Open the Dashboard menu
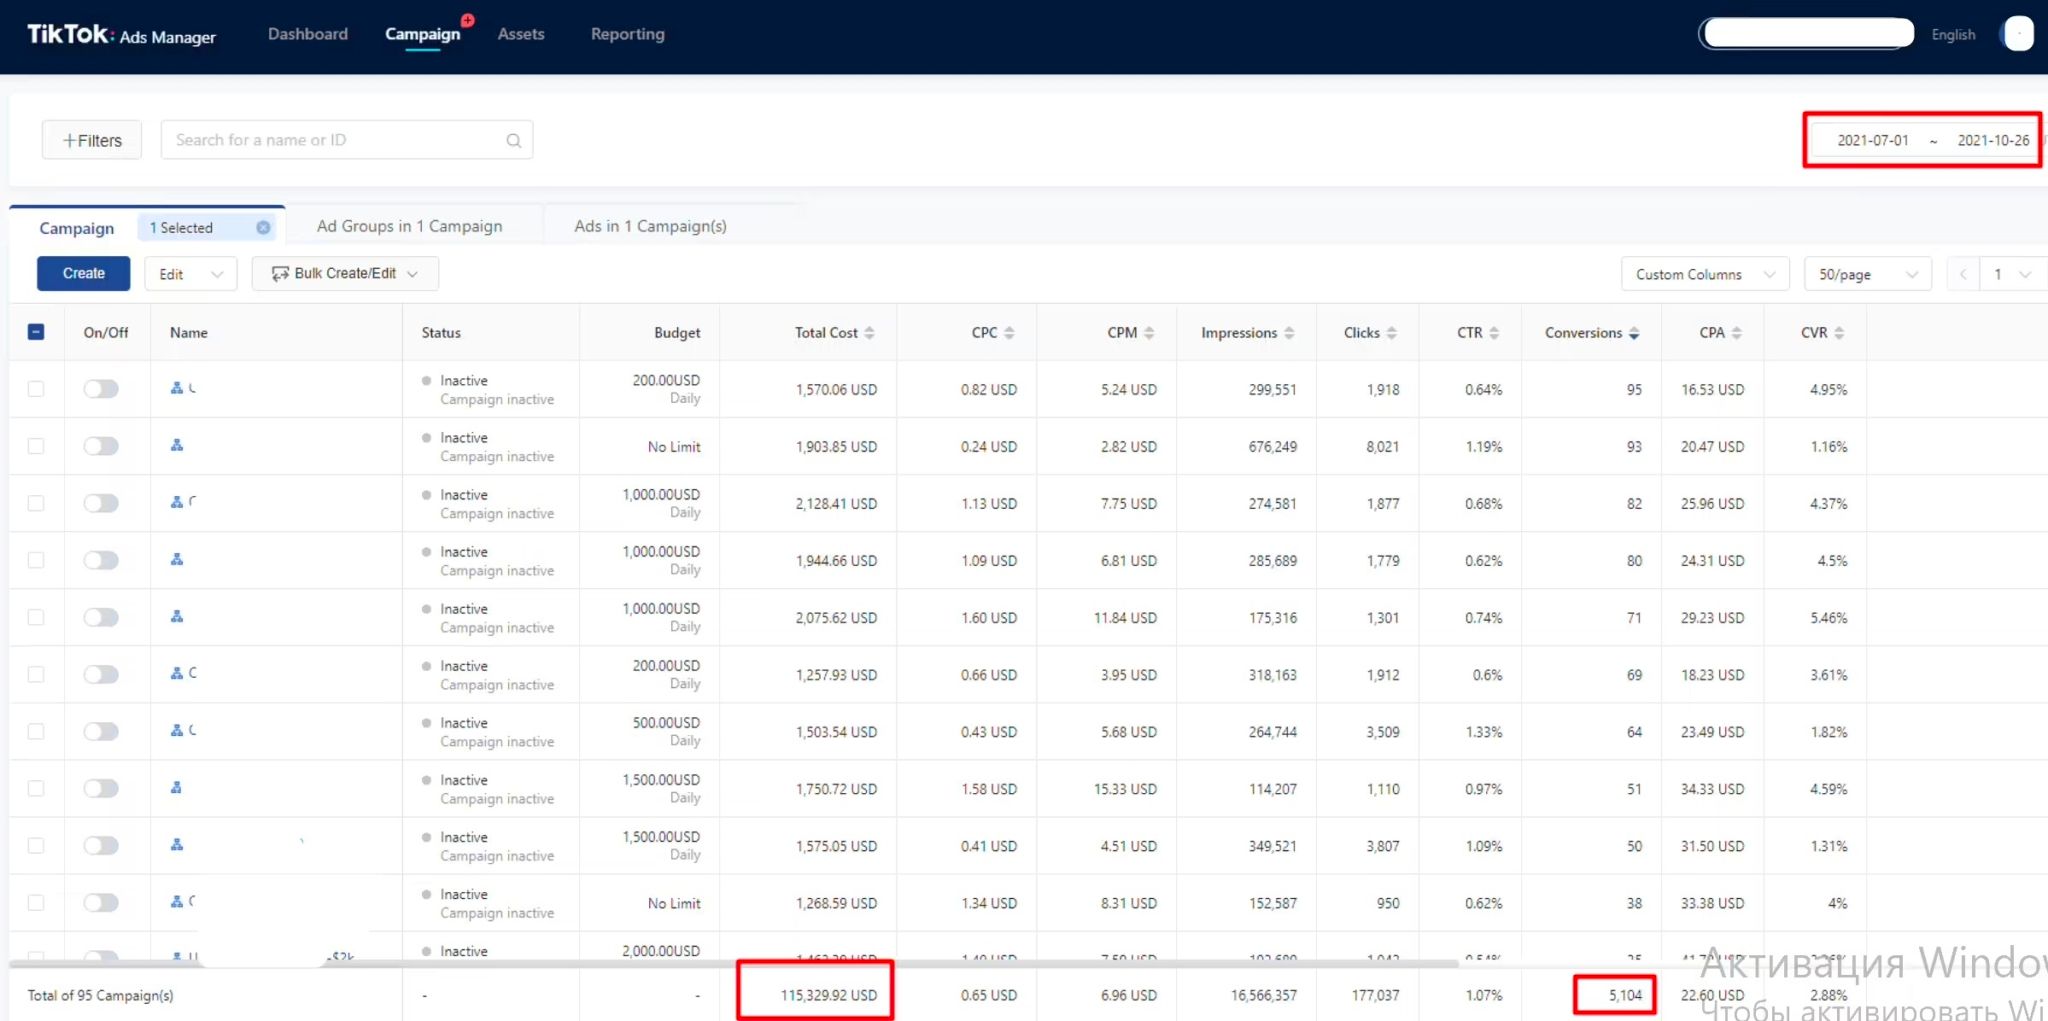2048x1021 pixels. tap(308, 34)
